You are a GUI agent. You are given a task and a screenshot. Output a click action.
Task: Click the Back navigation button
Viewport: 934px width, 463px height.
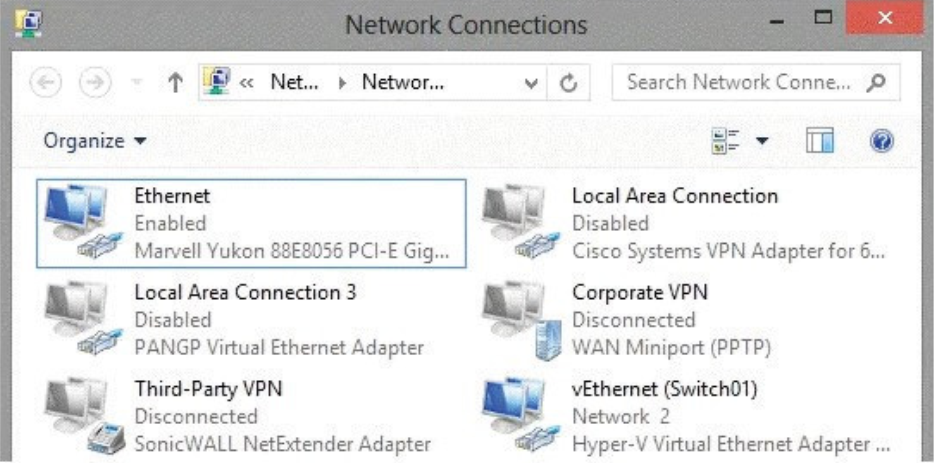46,83
